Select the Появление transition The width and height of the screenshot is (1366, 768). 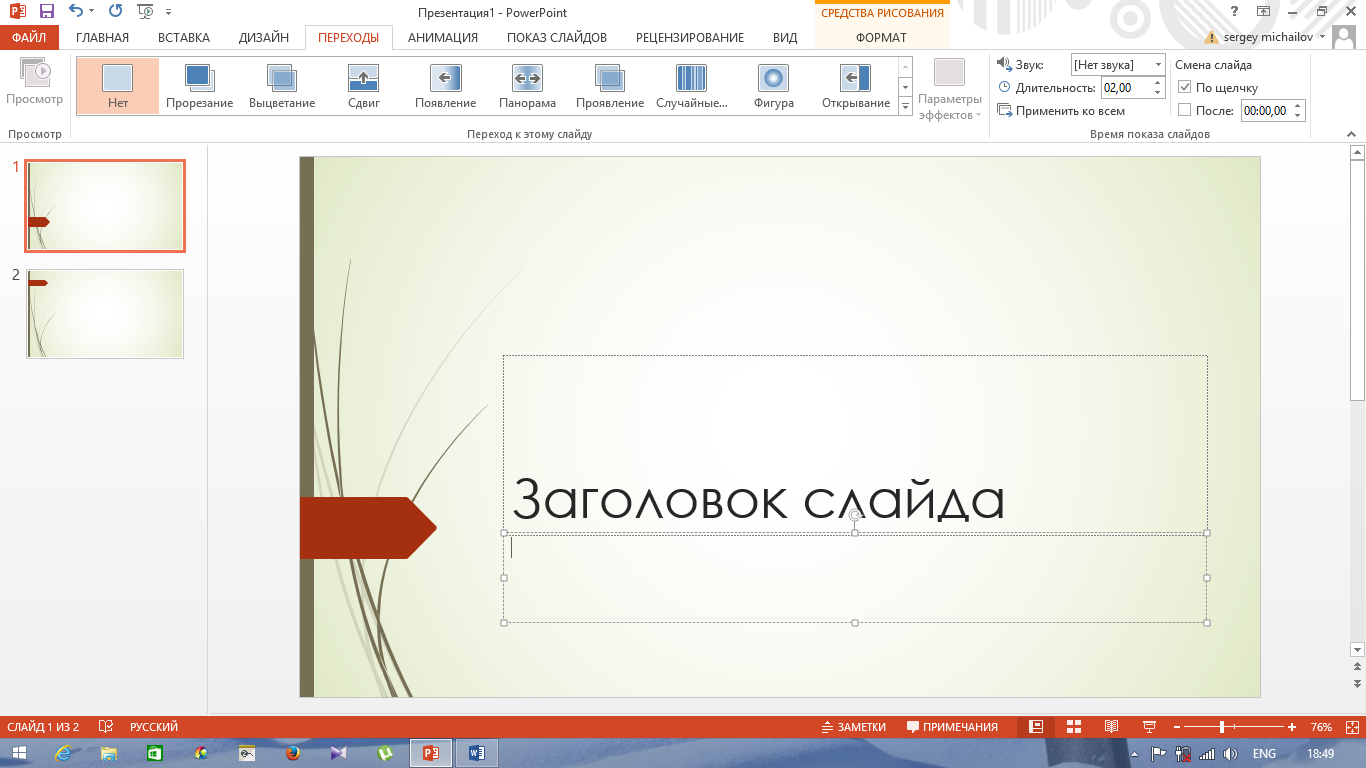tap(446, 86)
